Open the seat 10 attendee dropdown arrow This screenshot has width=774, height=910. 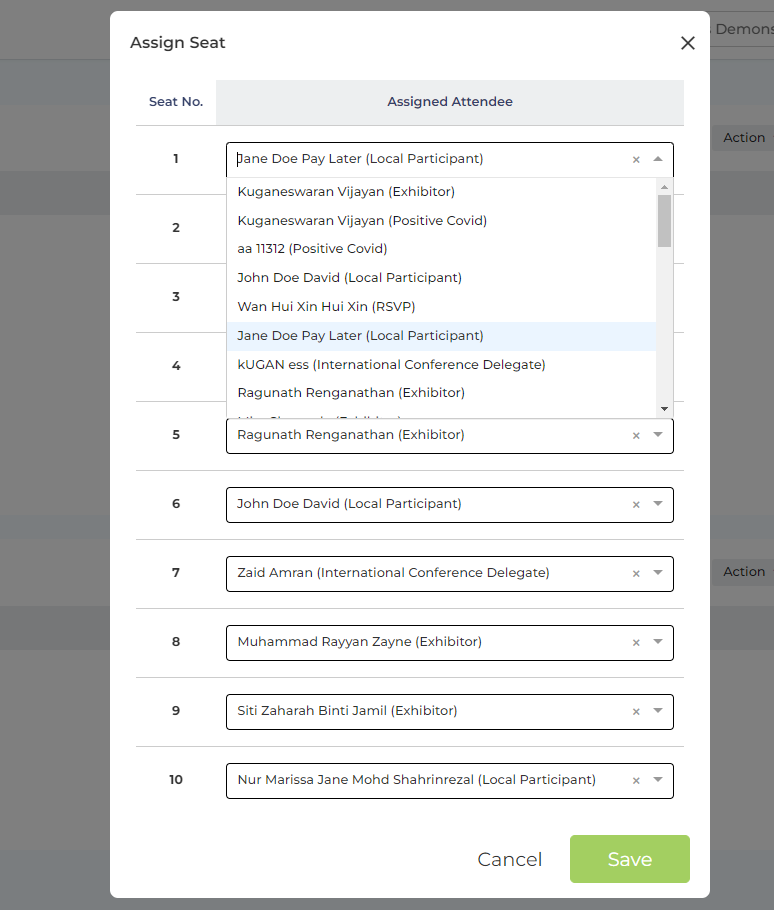click(x=657, y=780)
